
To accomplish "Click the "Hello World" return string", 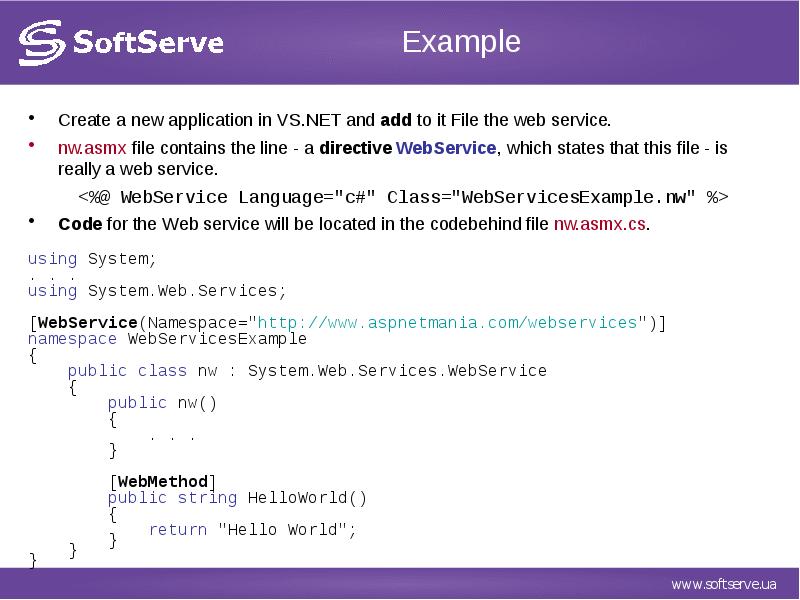I will tap(286, 529).
